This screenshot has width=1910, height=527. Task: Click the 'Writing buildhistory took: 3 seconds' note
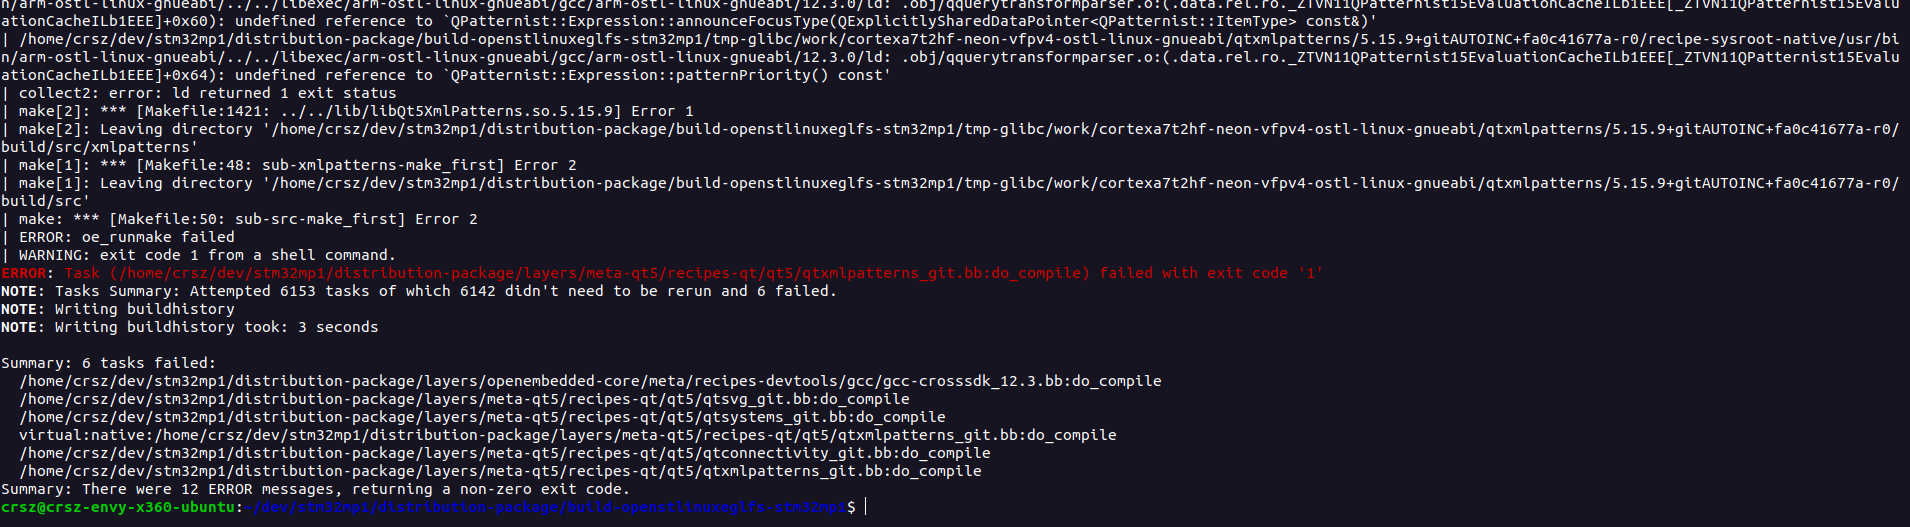tap(190, 327)
